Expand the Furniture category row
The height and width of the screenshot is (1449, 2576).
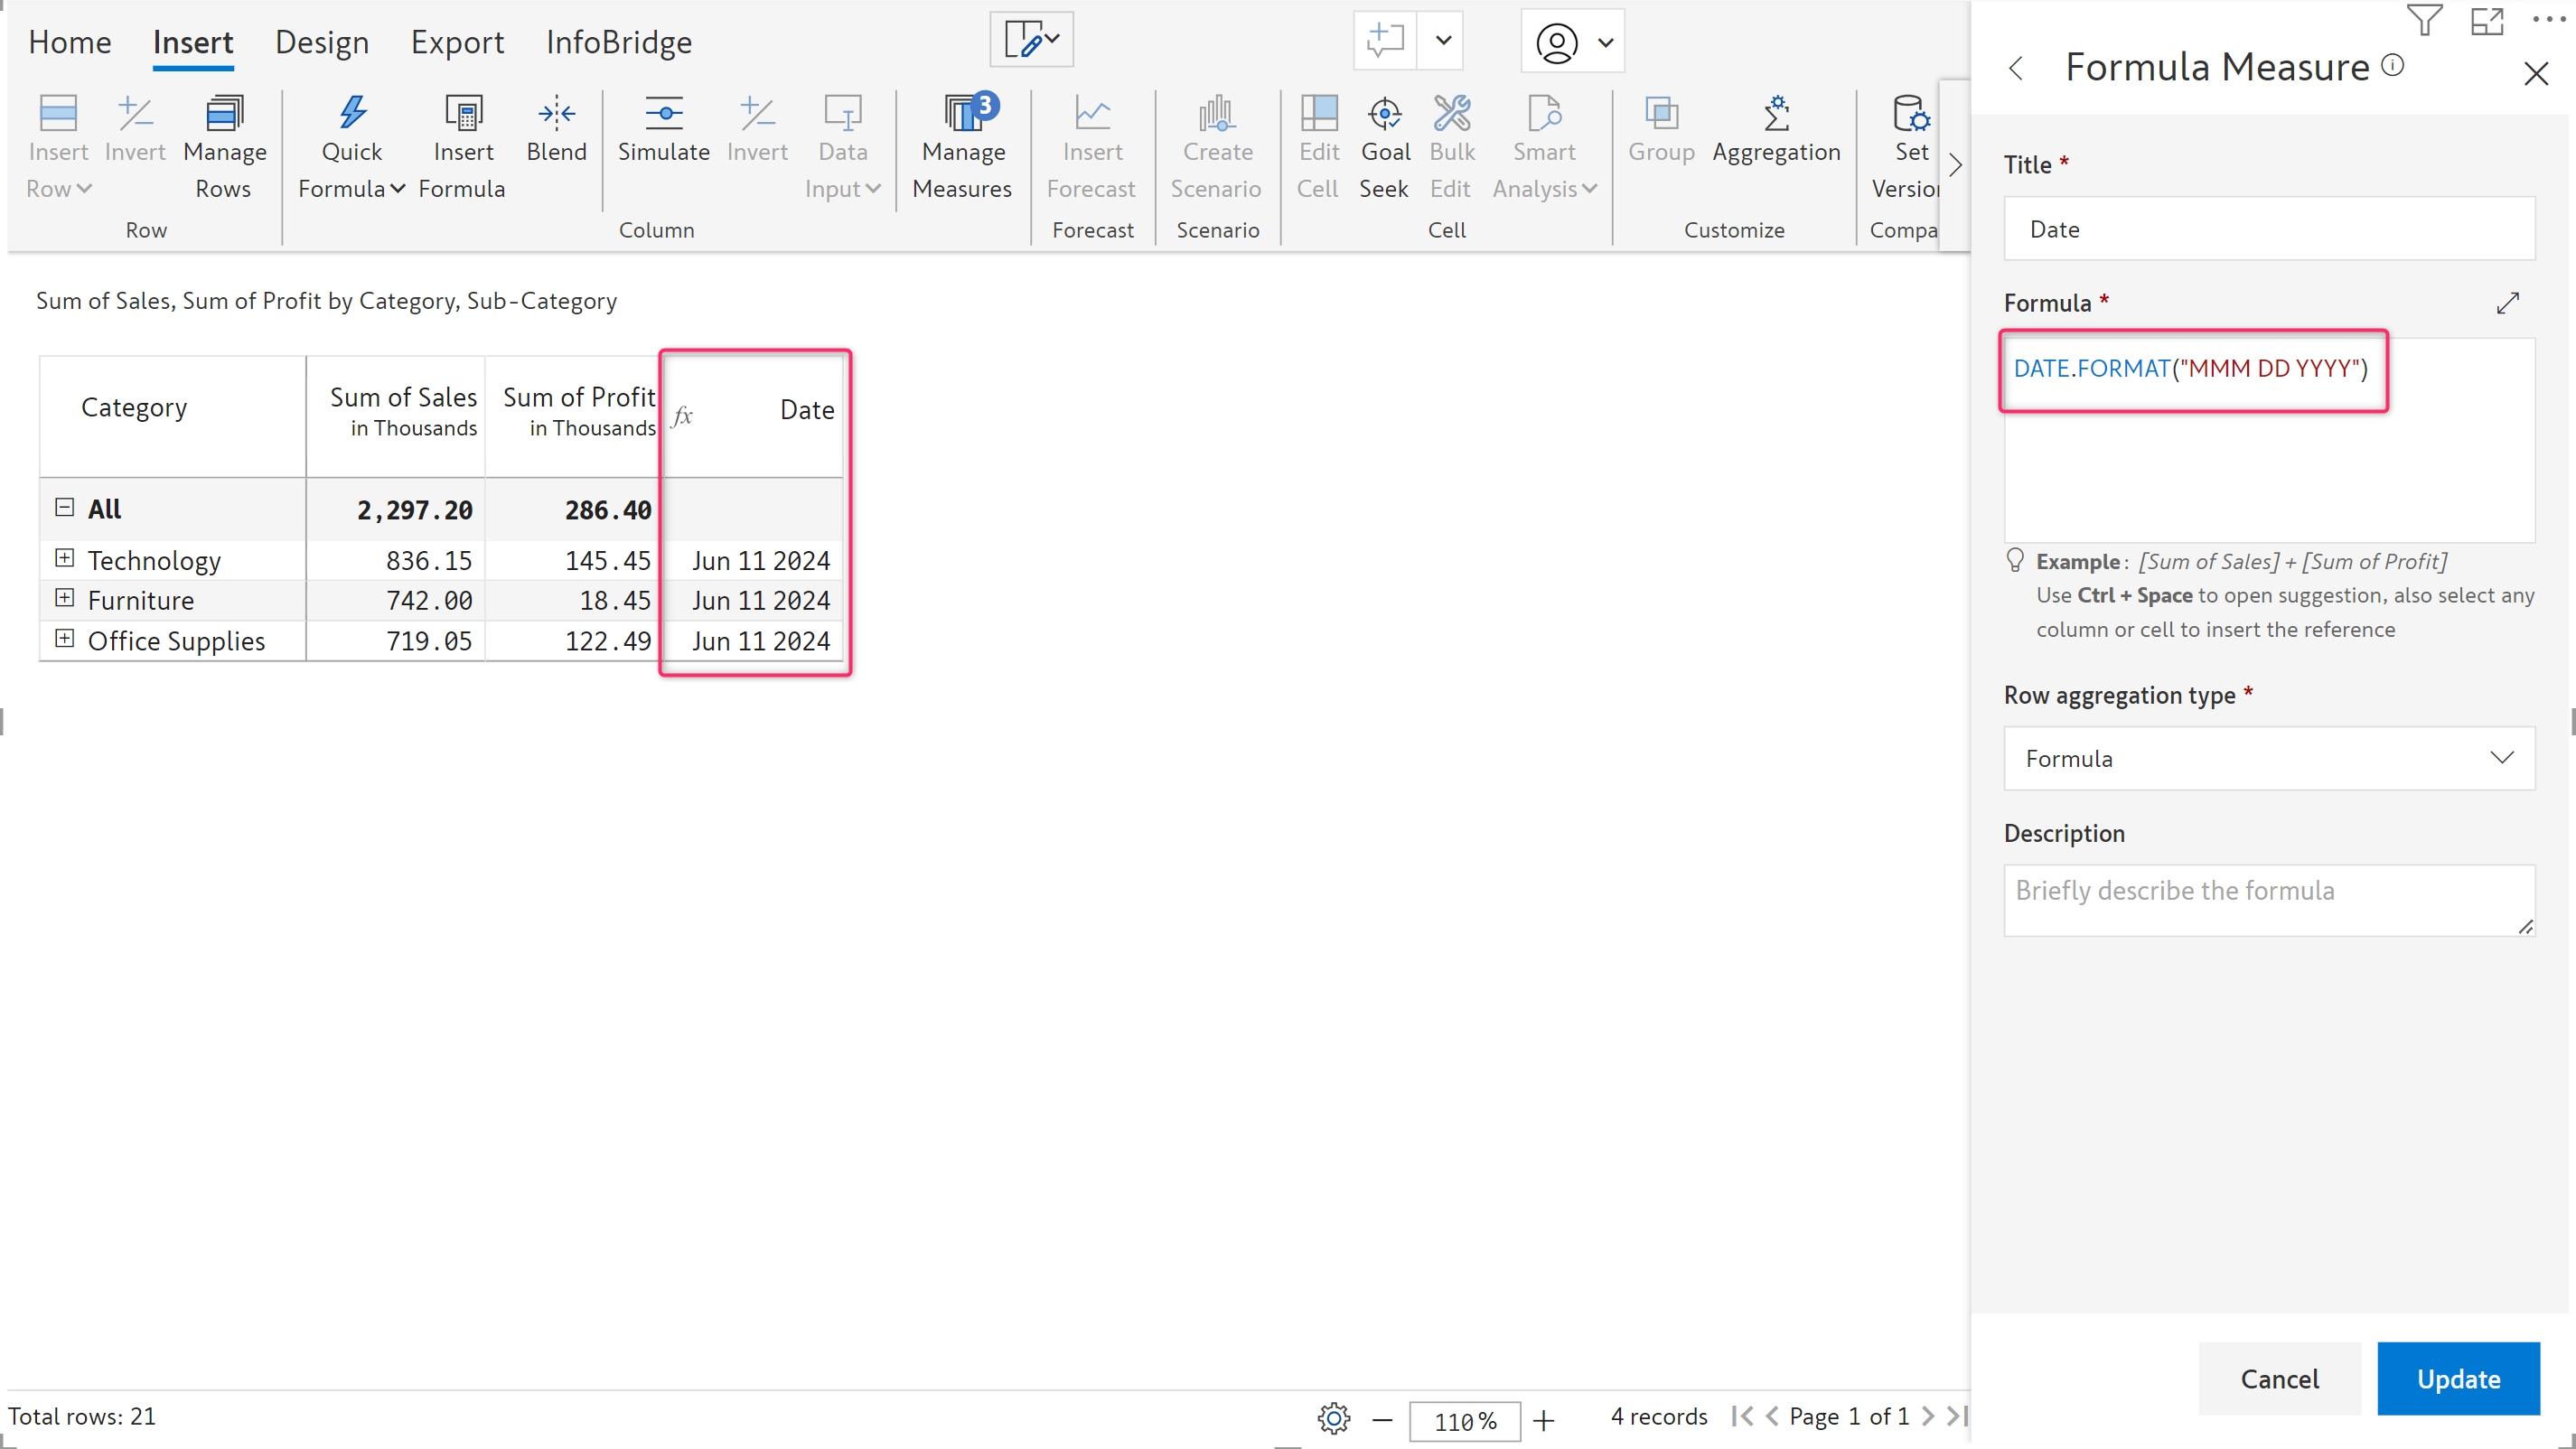(x=65, y=598)
